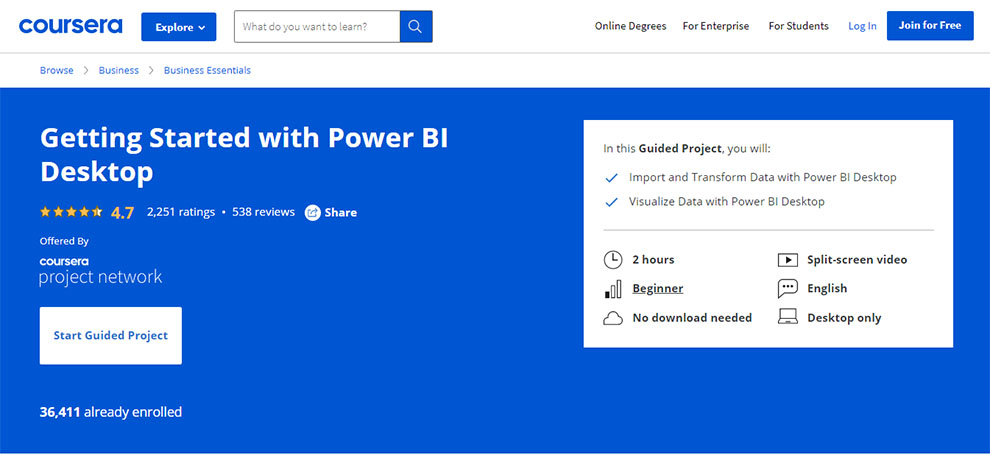Go to Business Essentials breadcrumb
Image resolution: width=990 pixels, height=455 pixels.
[x=207, y=70]
